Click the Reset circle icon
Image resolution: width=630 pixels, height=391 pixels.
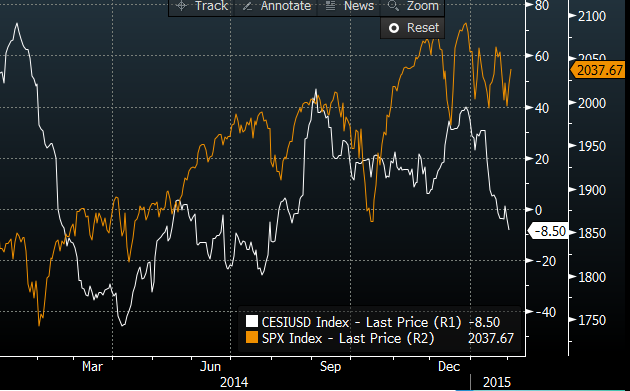click(x=394, y=28)
